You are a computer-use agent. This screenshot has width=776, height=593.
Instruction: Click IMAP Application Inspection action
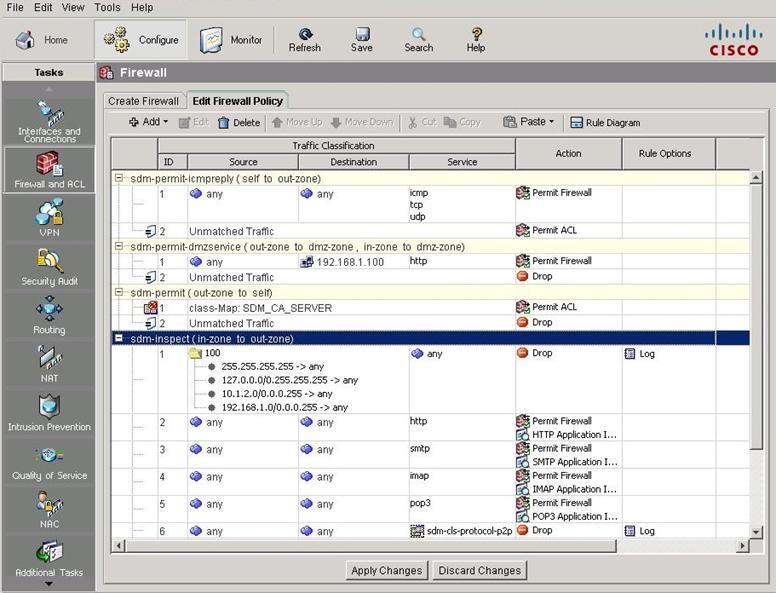pos(567,489)
